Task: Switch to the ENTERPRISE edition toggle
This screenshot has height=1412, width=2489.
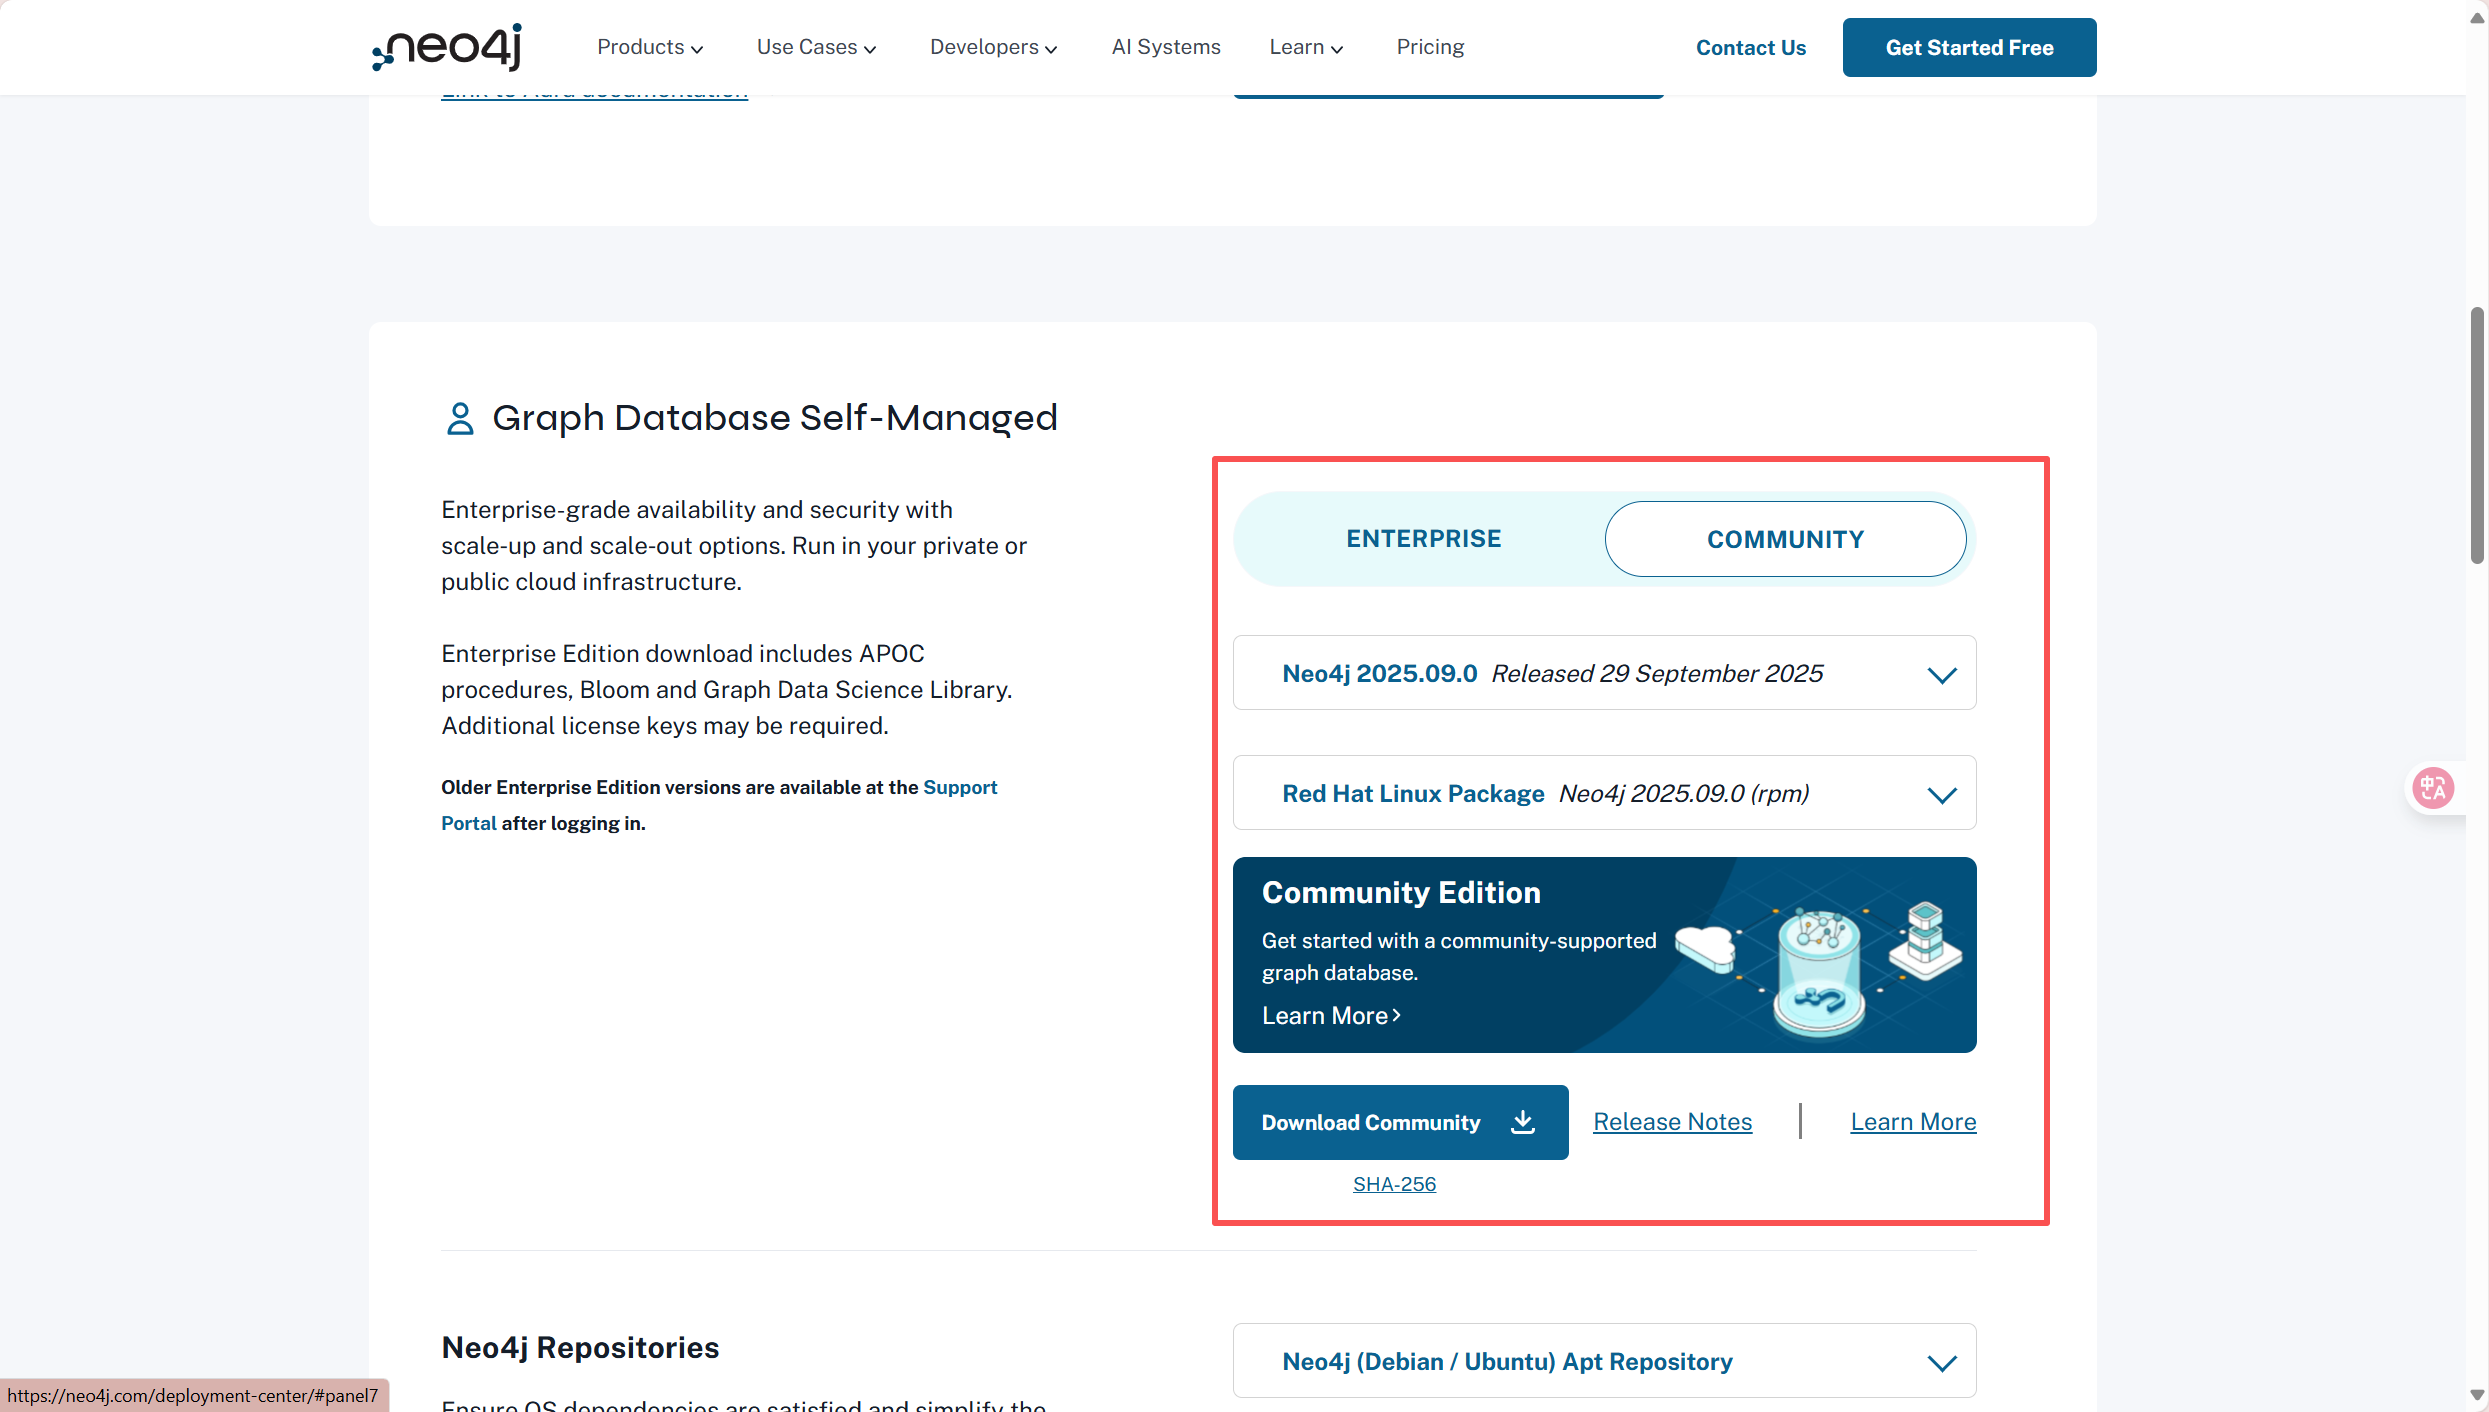Action: point(1423,539)
